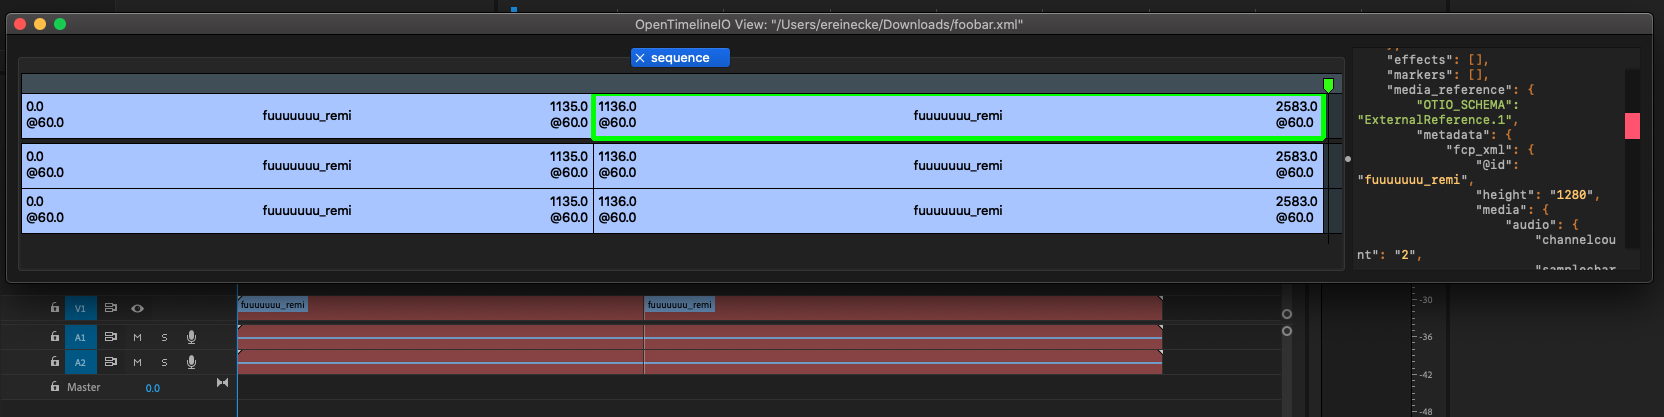Select the first clip in the middle track

coord(307,165)
